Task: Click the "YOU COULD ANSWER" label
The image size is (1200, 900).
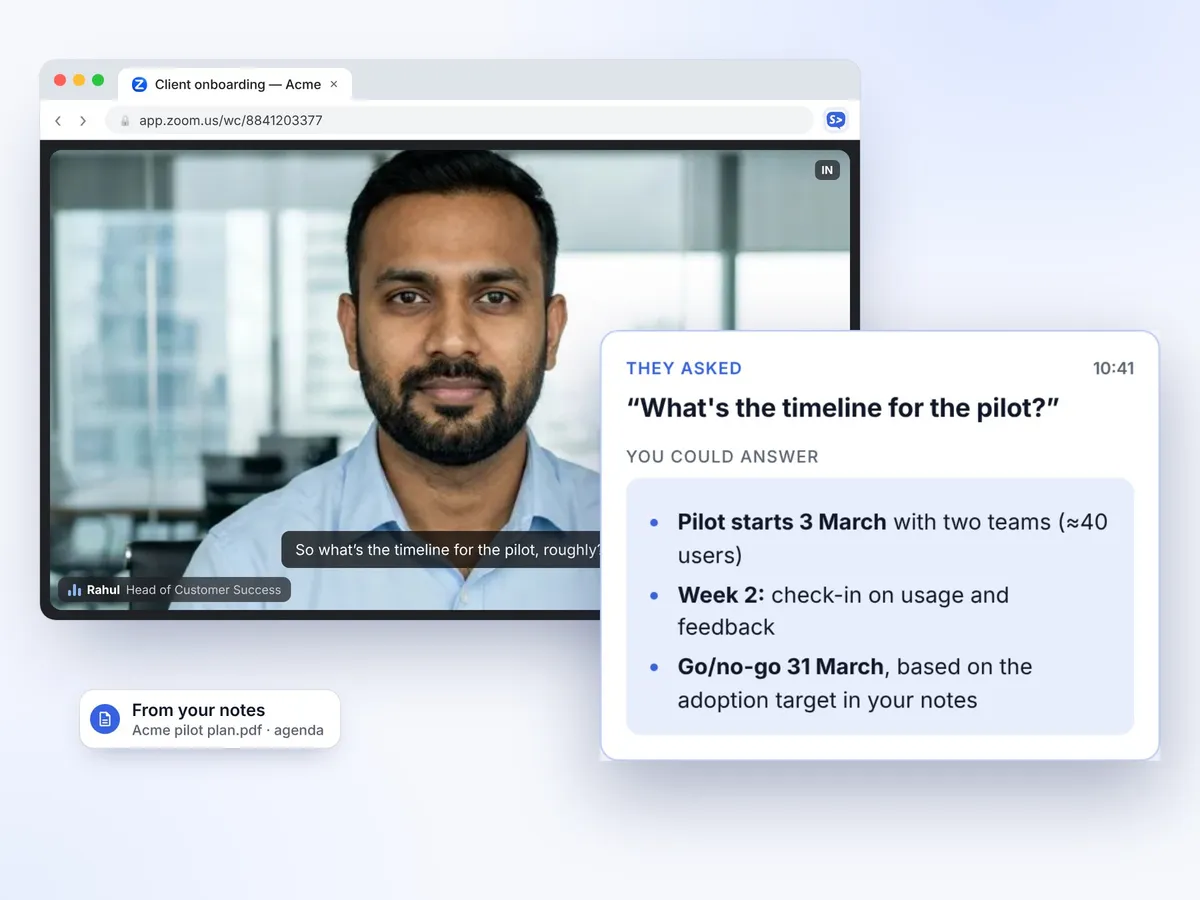Action: [722, 457]
